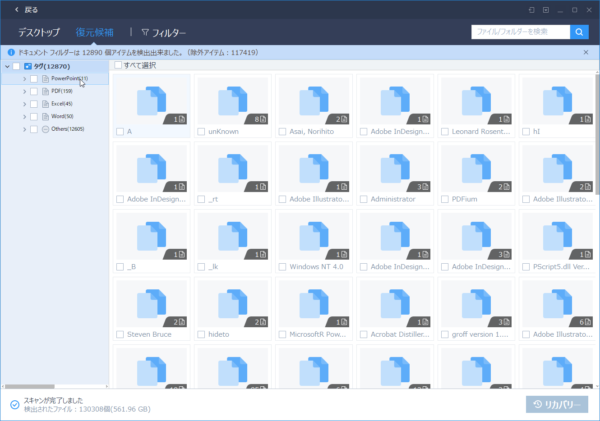The height and width of the screenshot is (421, 600).
Task: Open the folder thumbnail labeled A
Action: pyautogui.click(x=152, y=101)
